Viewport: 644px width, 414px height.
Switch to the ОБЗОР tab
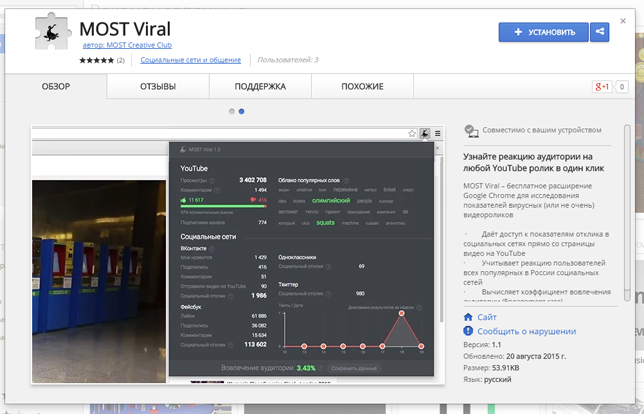point(56,86)
